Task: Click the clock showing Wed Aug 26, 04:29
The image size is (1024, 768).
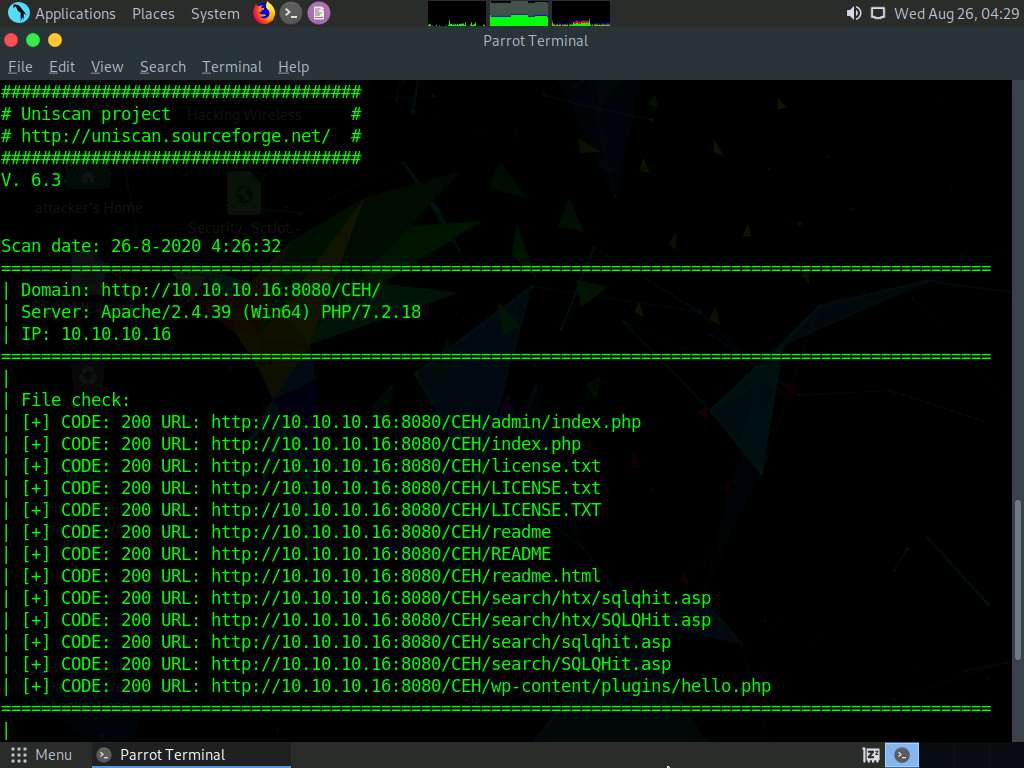Action: [x=956, y=14]
